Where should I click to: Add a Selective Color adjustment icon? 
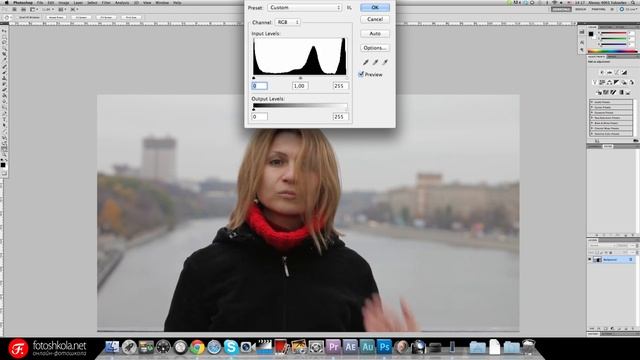[628, 92]
